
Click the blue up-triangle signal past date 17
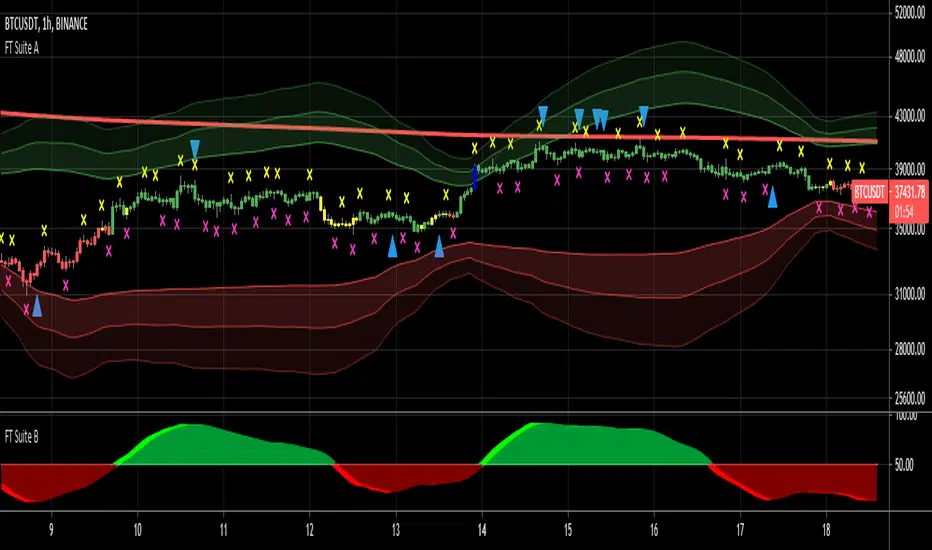(x=772, y=197)
